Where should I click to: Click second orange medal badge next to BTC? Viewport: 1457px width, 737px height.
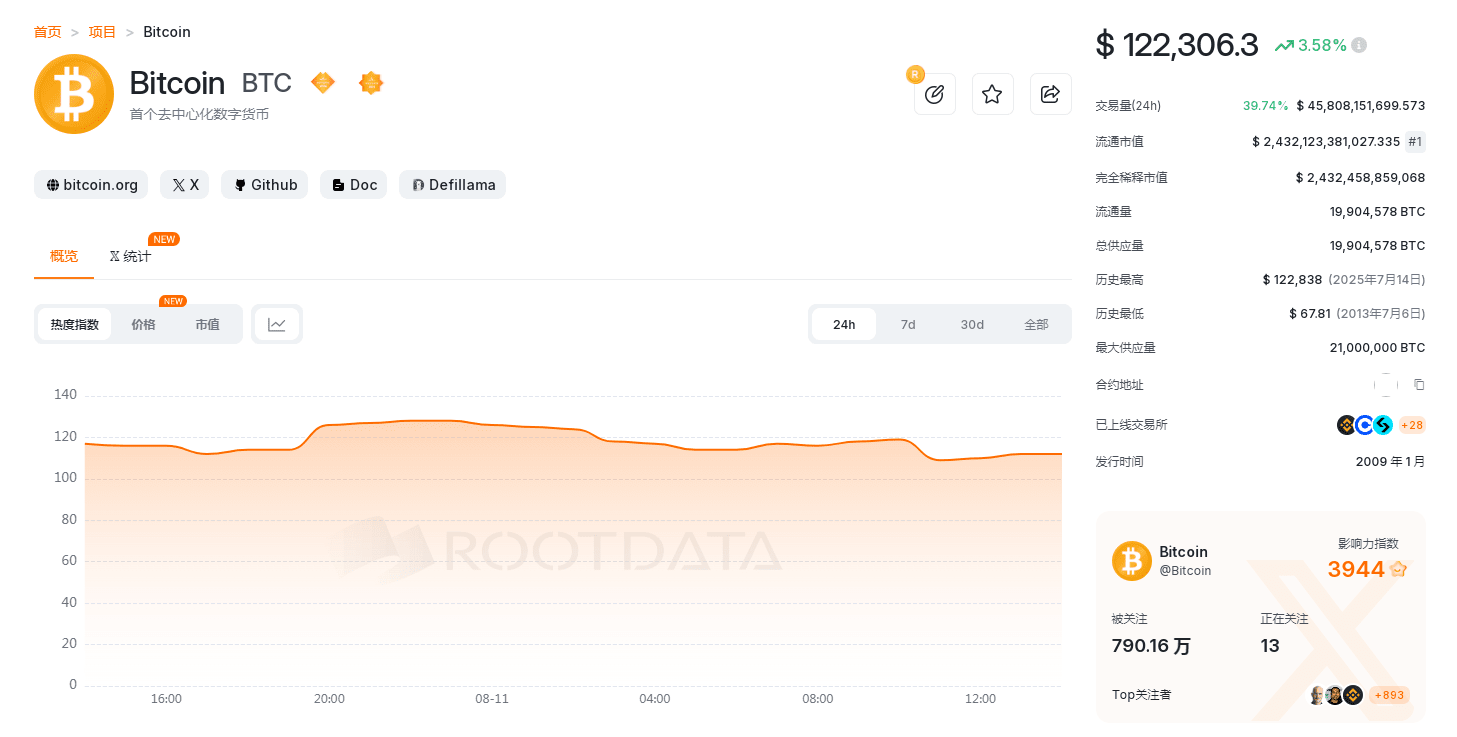[x=371, y=82]
